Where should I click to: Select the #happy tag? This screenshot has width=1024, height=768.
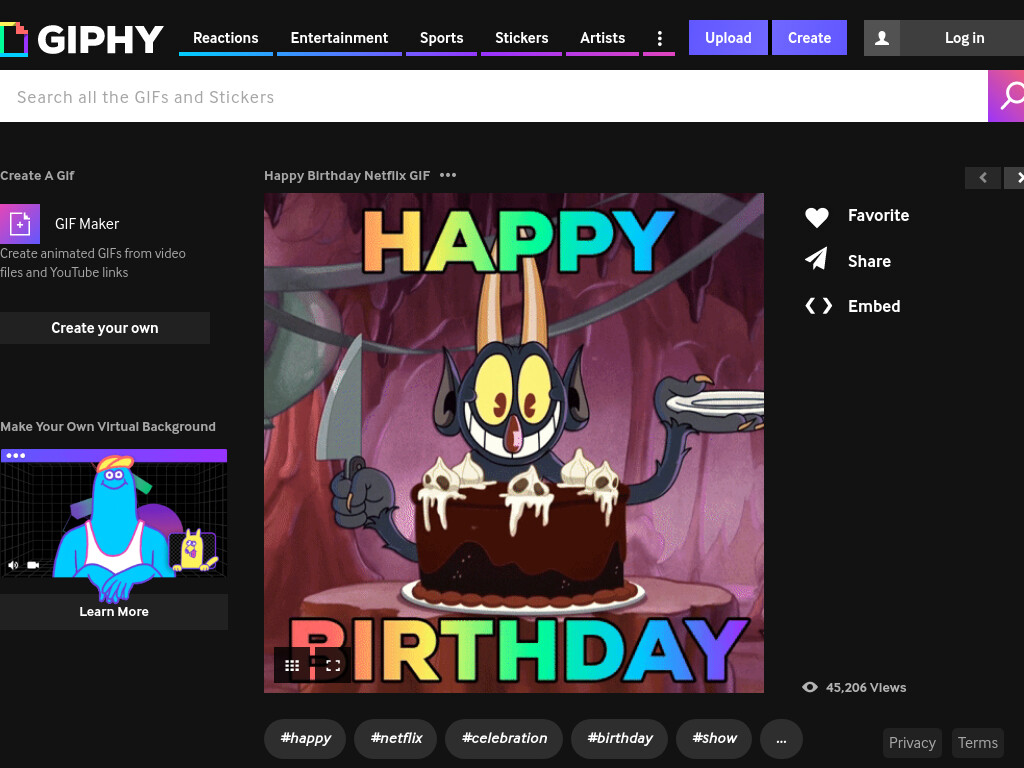pyautogui.click(x=305, y=739)
